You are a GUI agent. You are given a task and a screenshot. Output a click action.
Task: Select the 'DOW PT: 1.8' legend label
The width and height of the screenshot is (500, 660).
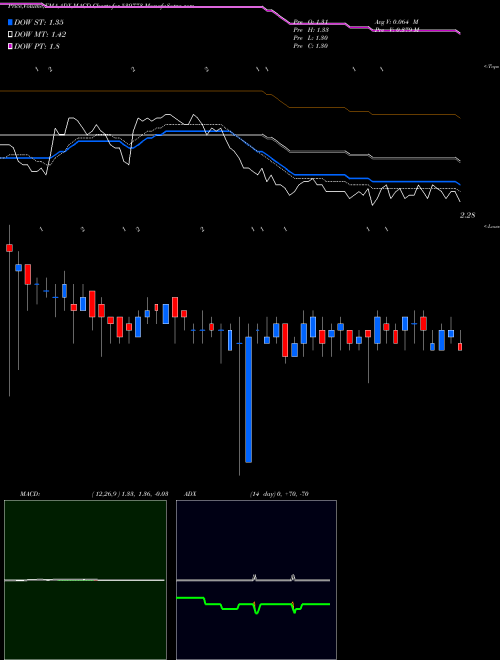(x=37, y=46)
